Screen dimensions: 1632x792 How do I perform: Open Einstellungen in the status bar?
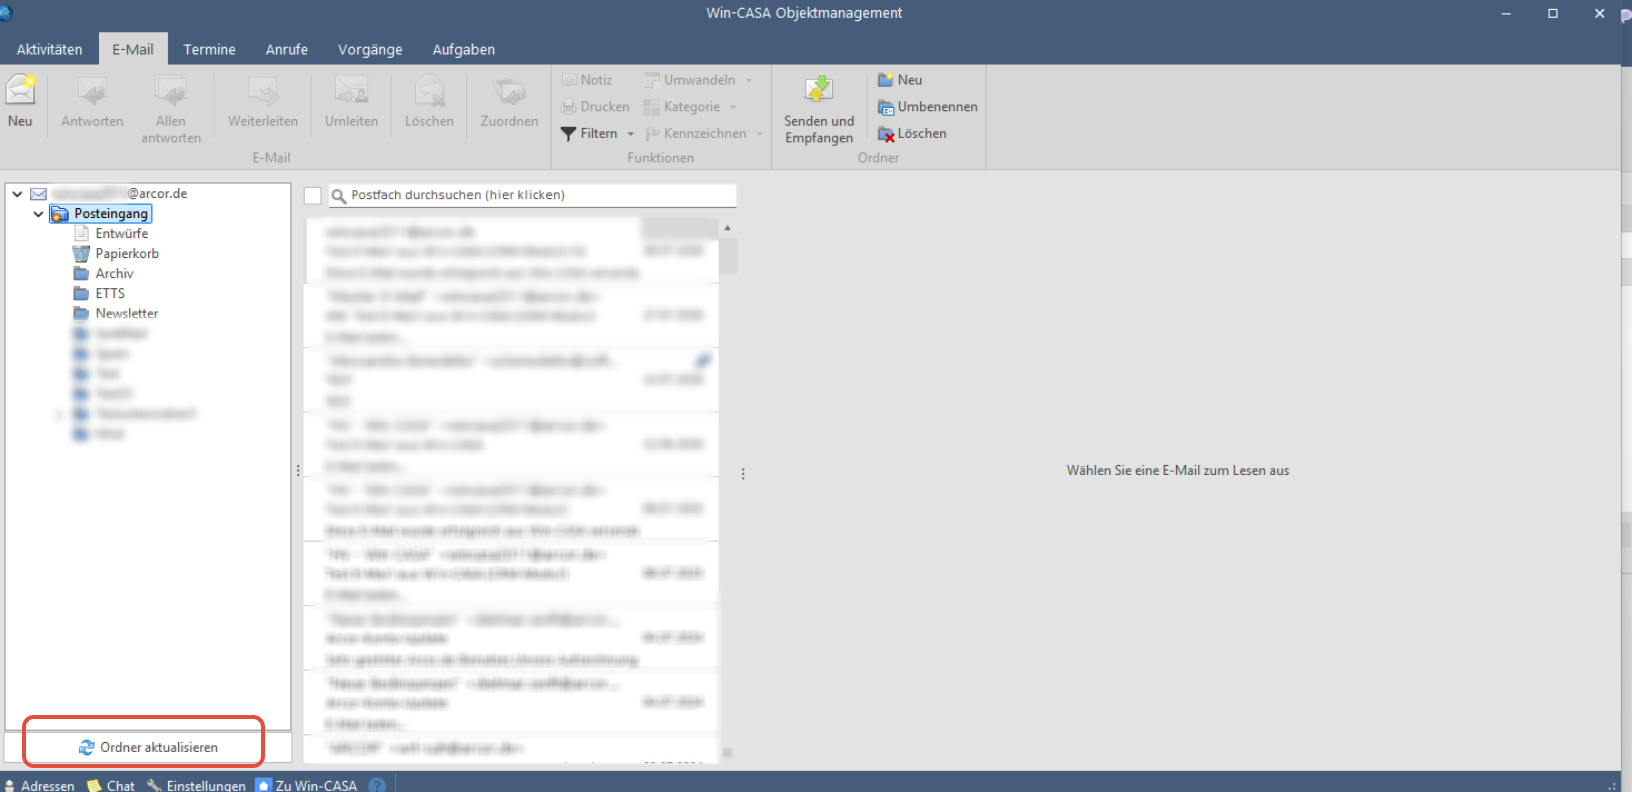click(x=196, y=786)
